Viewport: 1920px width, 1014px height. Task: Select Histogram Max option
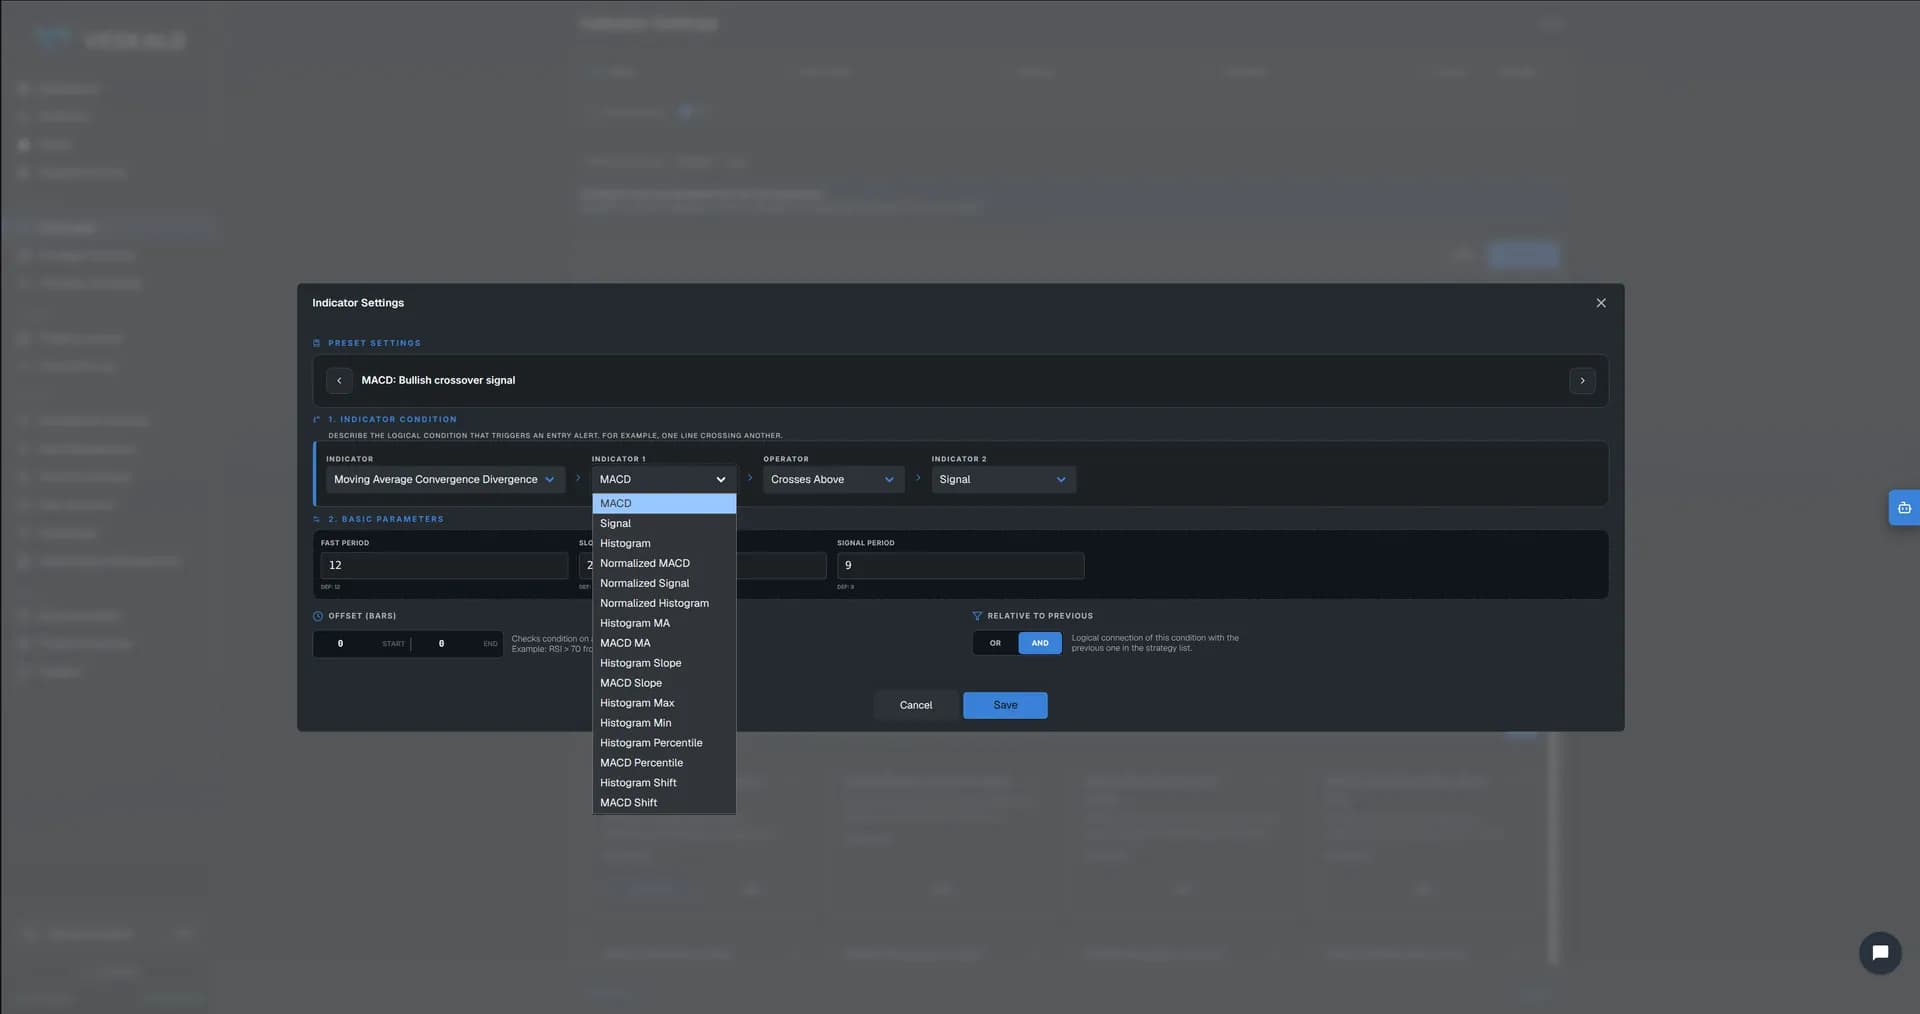tap(664, 704)
